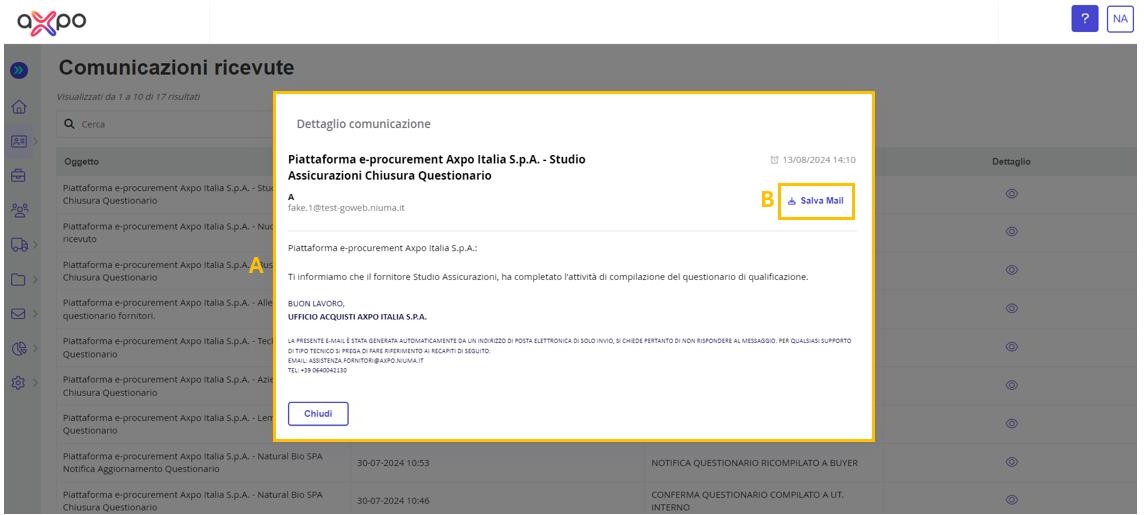
Task: Click the 'BUON LAVORO,' line
Action: pos(316,303)
